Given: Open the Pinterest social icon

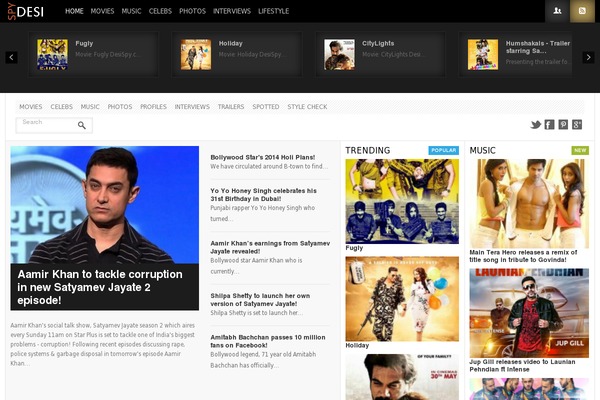Looking at the screenshot, I should [563, 124].
